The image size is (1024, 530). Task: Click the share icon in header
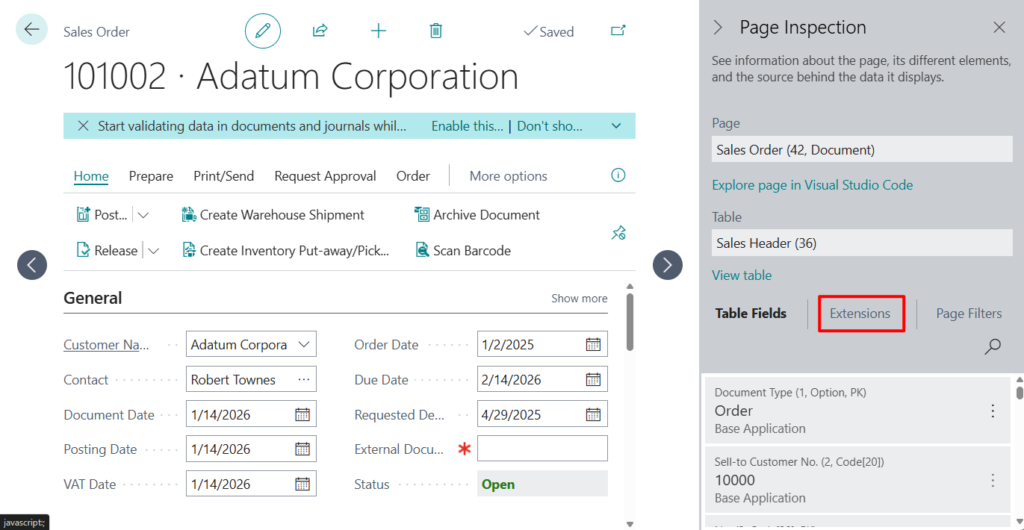tap(320, 31)
